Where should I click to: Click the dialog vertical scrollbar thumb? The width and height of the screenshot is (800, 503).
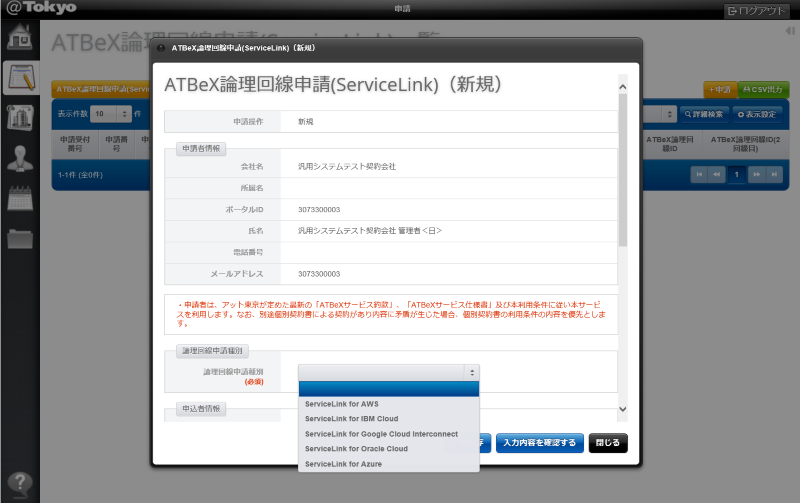tap(622, 170)
